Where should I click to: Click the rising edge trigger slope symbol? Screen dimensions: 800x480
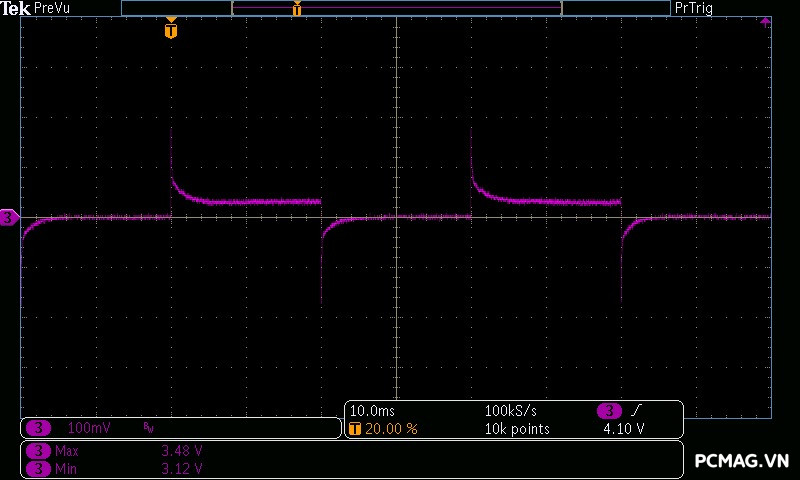[638, 411]
